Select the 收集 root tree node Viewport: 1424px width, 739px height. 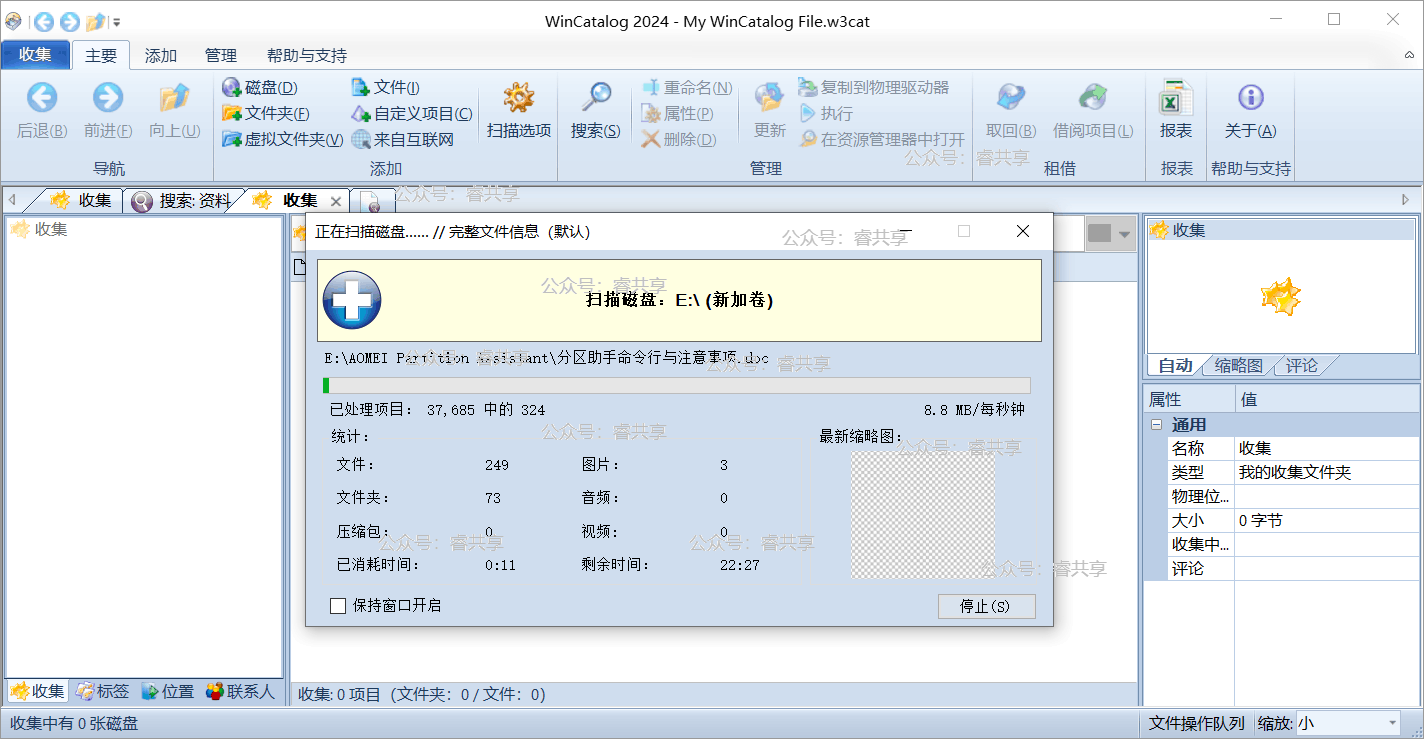40,229
